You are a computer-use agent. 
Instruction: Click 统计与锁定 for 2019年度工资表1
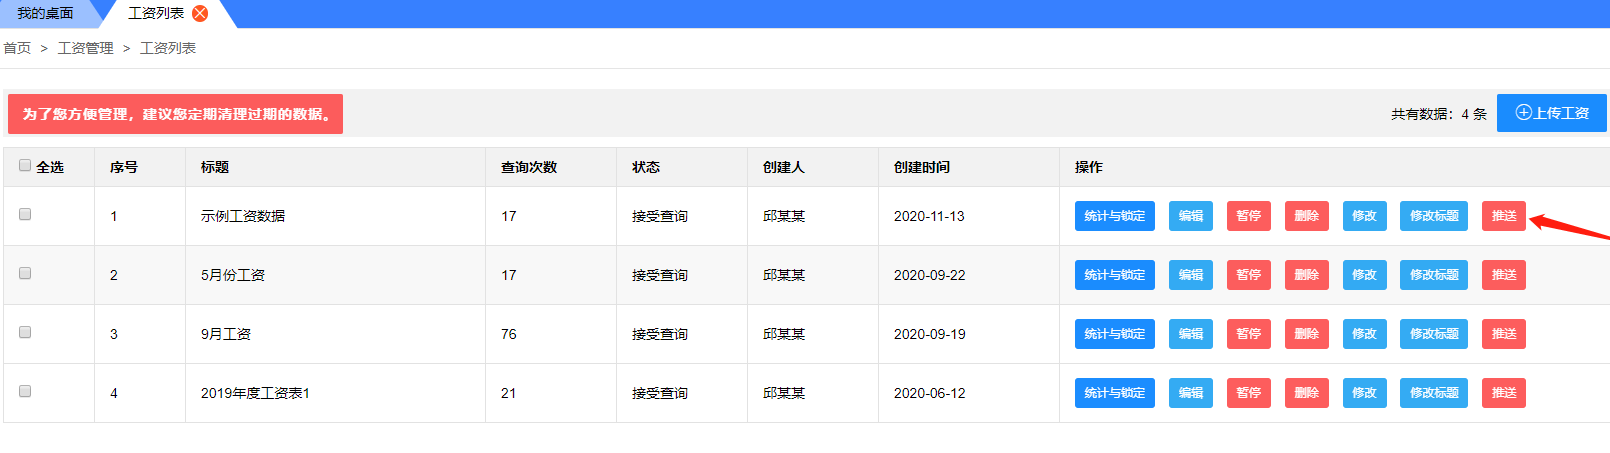tap(1115, 393)
